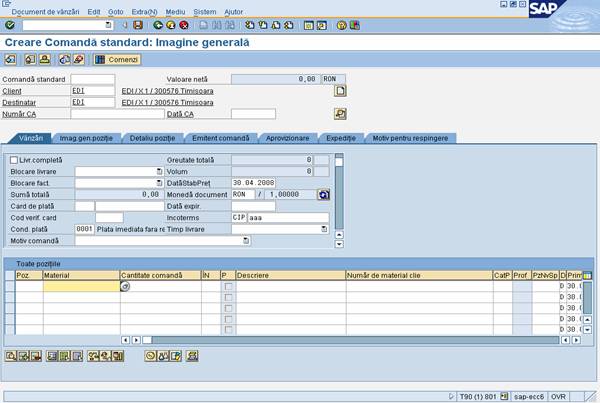This screenshot has width=600, height=403.
Task: Click the green Back arrow icon
Action: [x=158, y=25]
